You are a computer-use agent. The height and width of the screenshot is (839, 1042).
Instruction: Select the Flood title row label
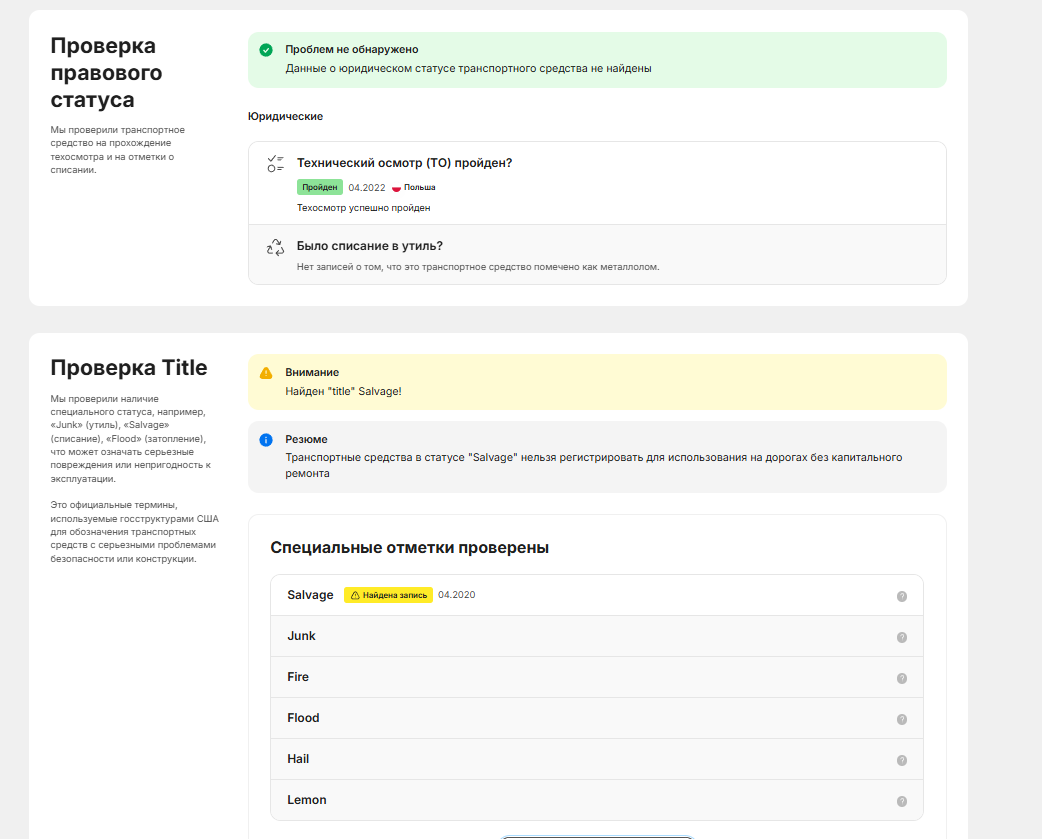tap(303, 718)
